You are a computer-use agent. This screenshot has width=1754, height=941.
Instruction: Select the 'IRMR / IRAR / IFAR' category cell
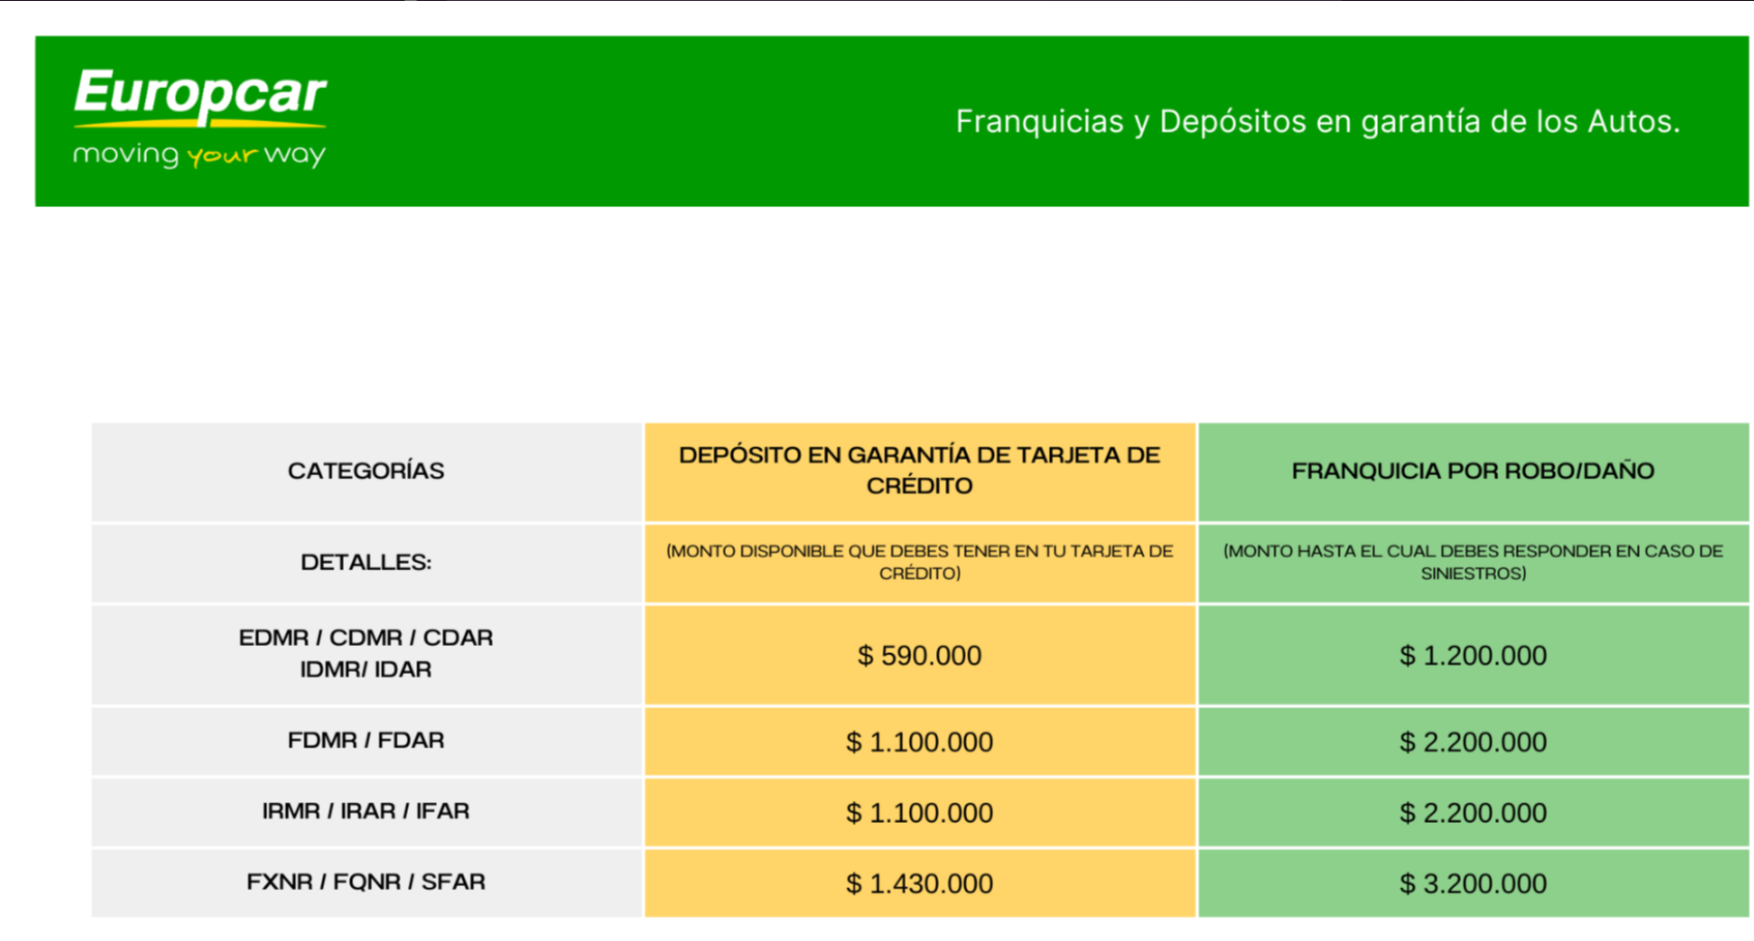(366, 812)
